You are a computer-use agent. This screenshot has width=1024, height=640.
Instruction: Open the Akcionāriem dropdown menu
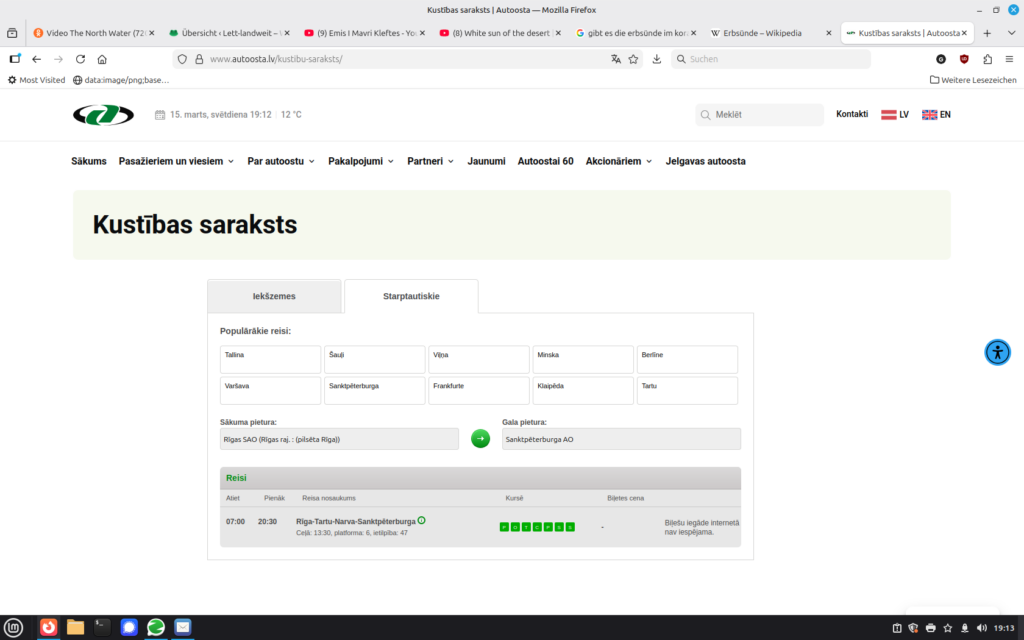(619, 161)
